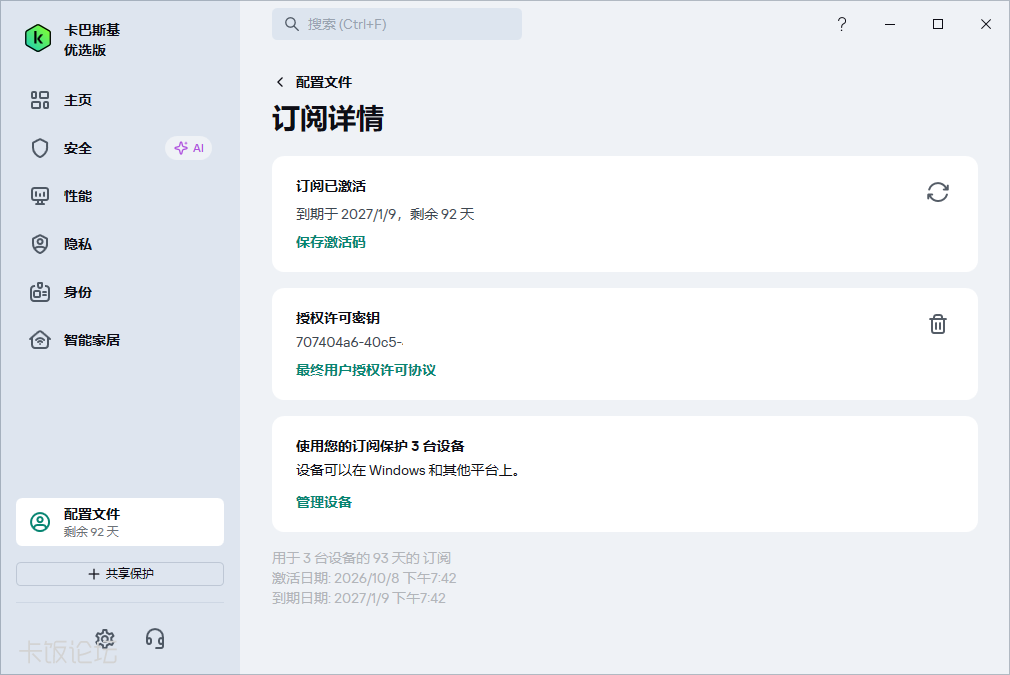Refresh subscription status with the sync icon
This screenshot has height=675, width=1010.
938,192
